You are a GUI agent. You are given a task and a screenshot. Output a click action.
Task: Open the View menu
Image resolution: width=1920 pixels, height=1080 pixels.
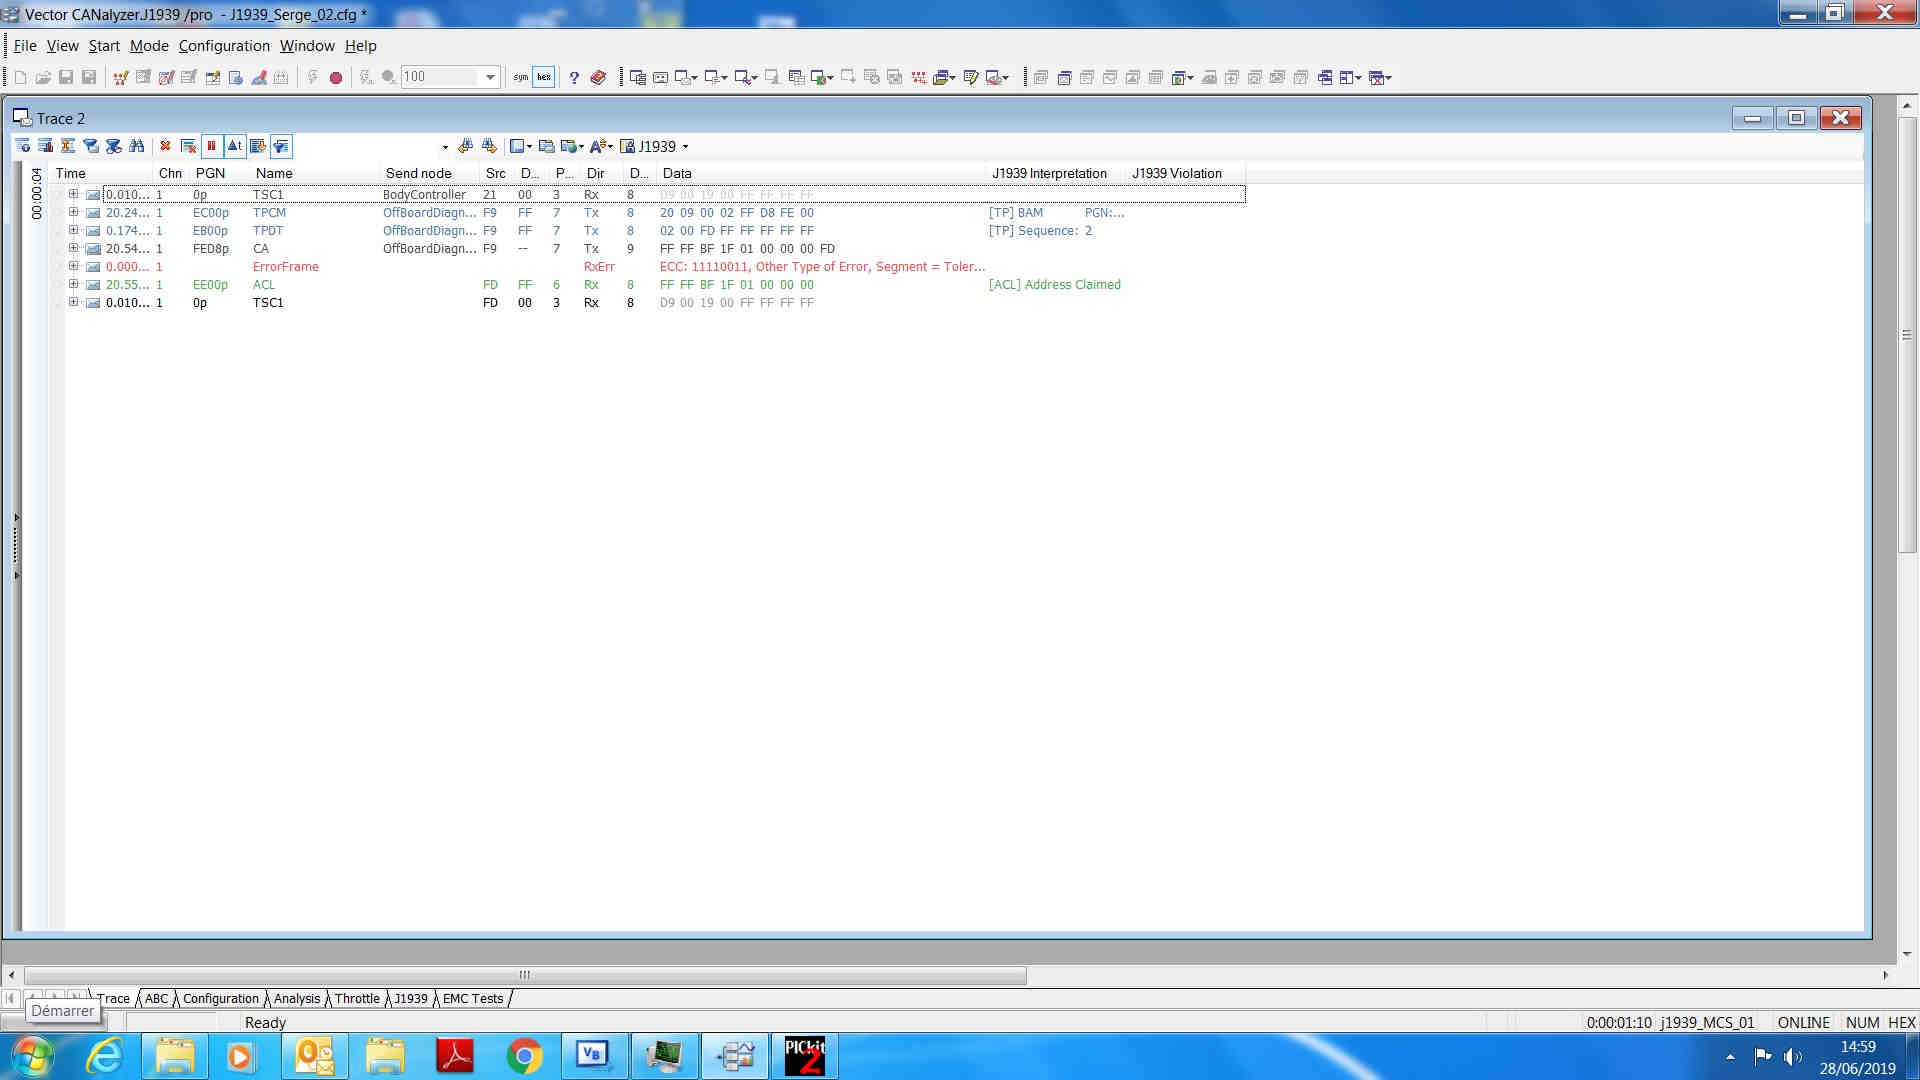(62, 46)
